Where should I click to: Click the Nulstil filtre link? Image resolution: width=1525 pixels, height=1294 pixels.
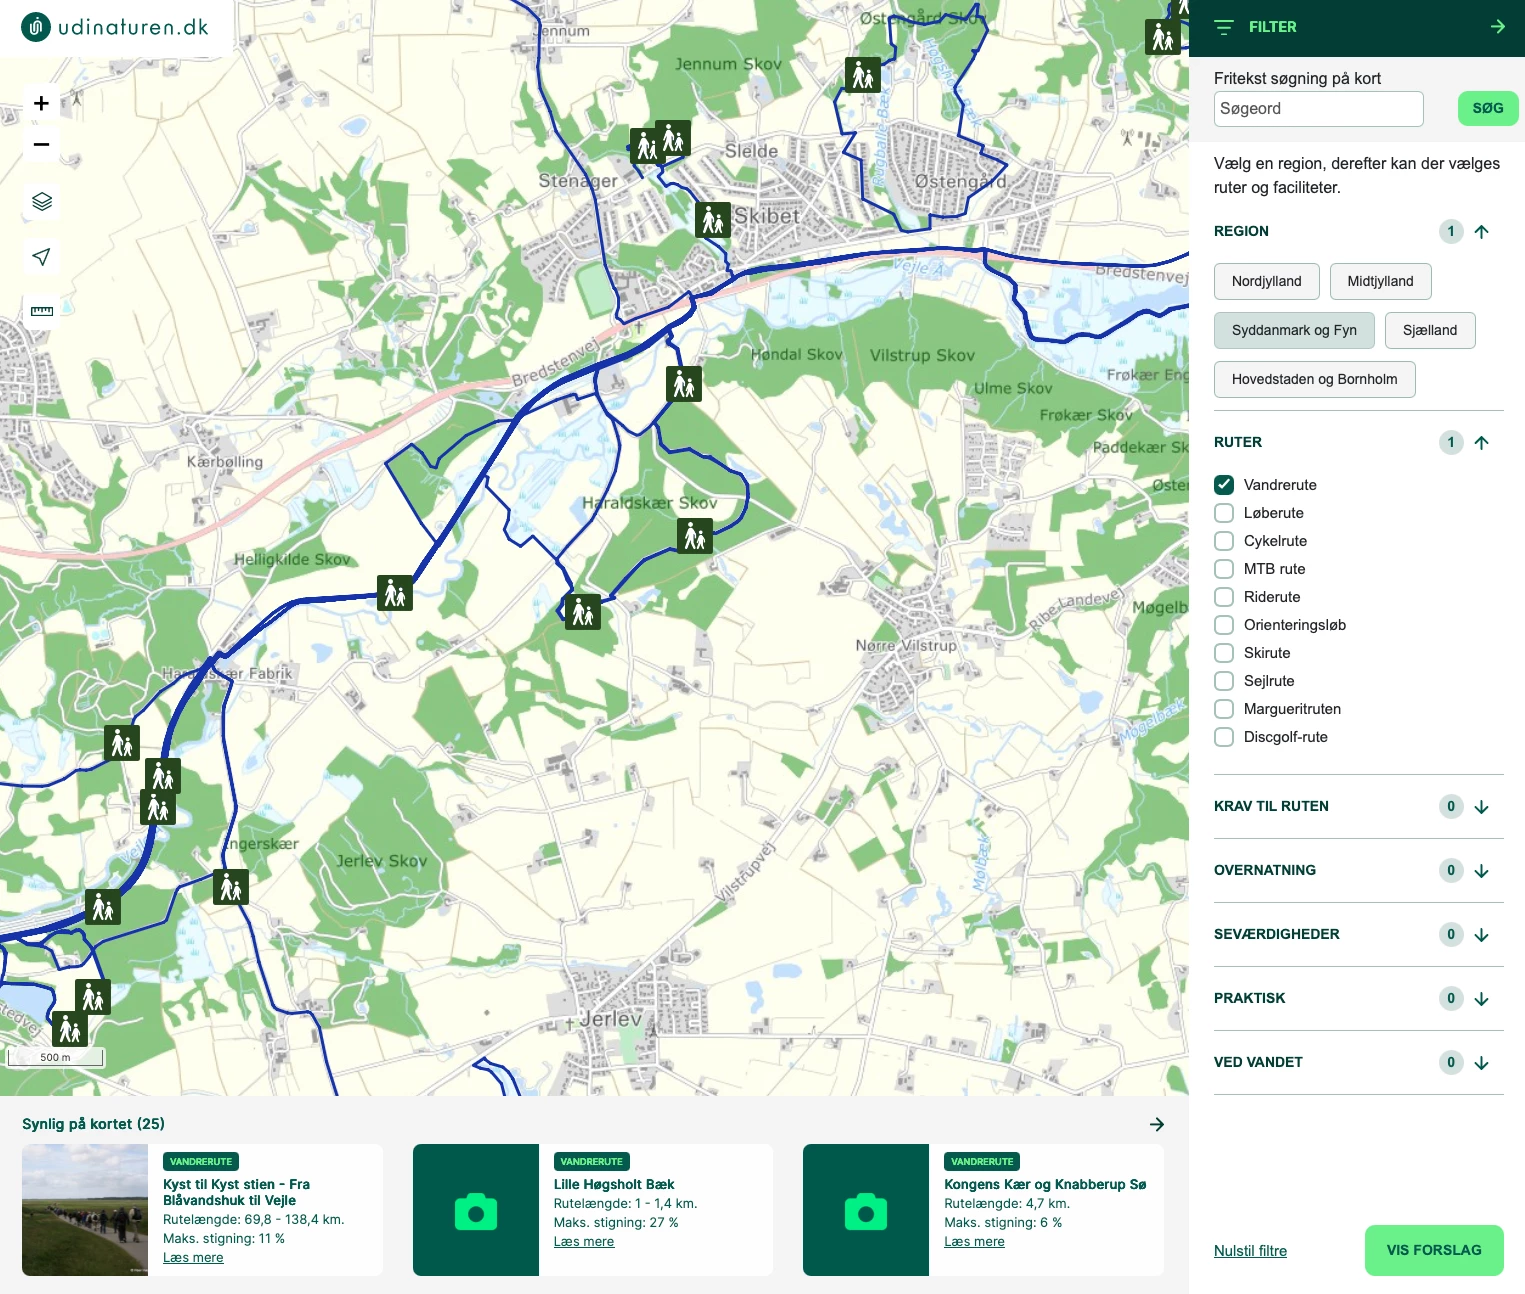pyautogui.click(x=1250, y=1251)
